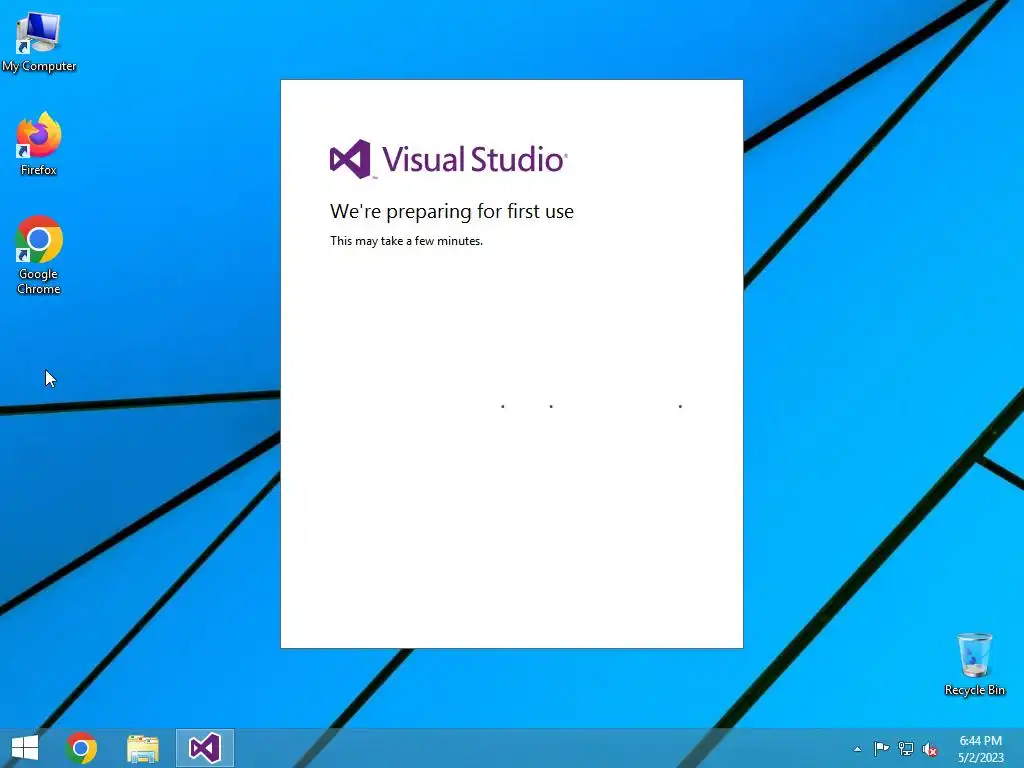Click the Visual Studio logo in splash
Viewport: 1024px width, 768px height.
pyautogui.click(x=449, y=159)
